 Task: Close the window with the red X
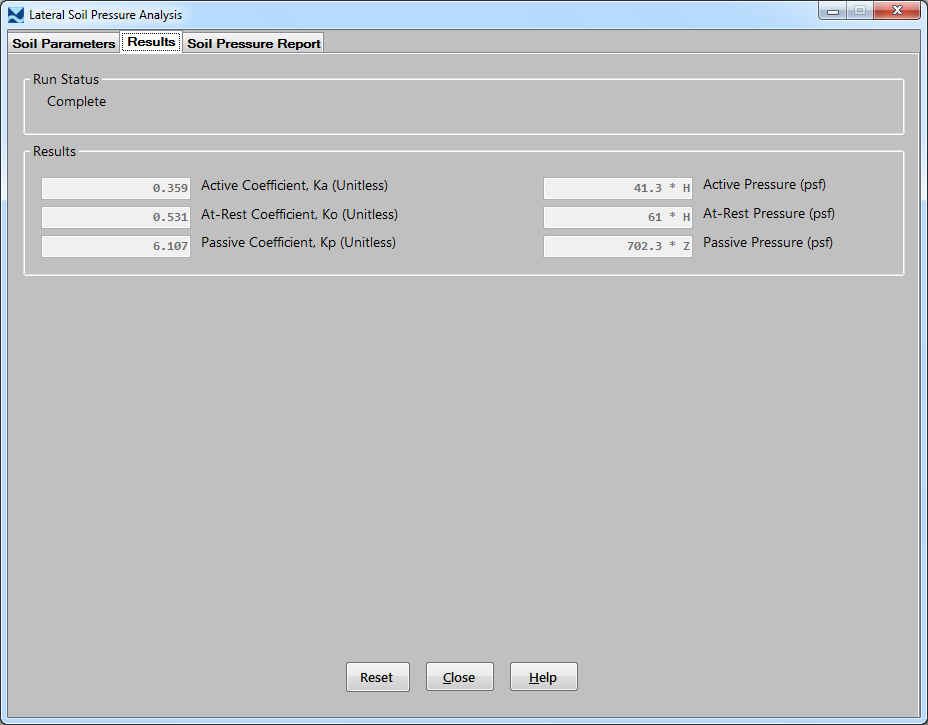click(896, 11)
